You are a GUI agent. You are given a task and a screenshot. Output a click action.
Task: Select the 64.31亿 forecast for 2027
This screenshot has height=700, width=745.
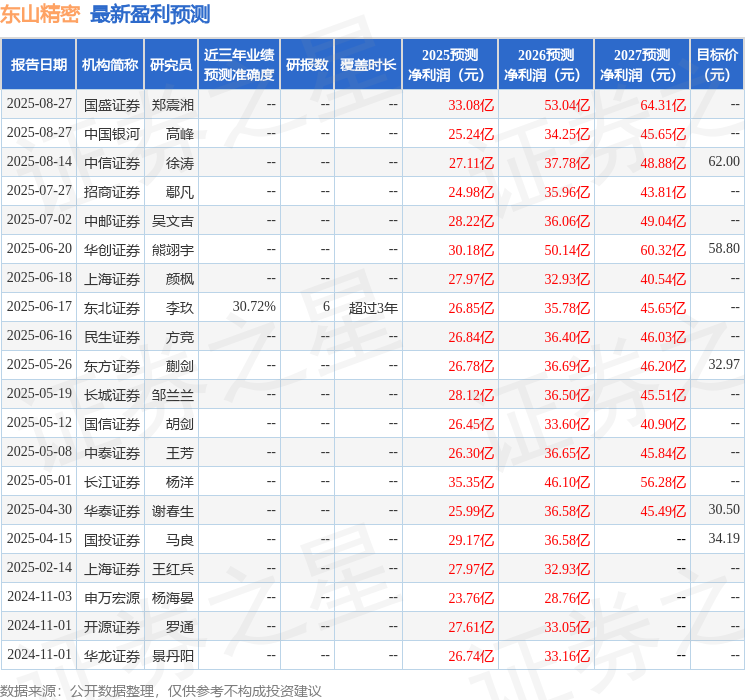tap(663, 105)
